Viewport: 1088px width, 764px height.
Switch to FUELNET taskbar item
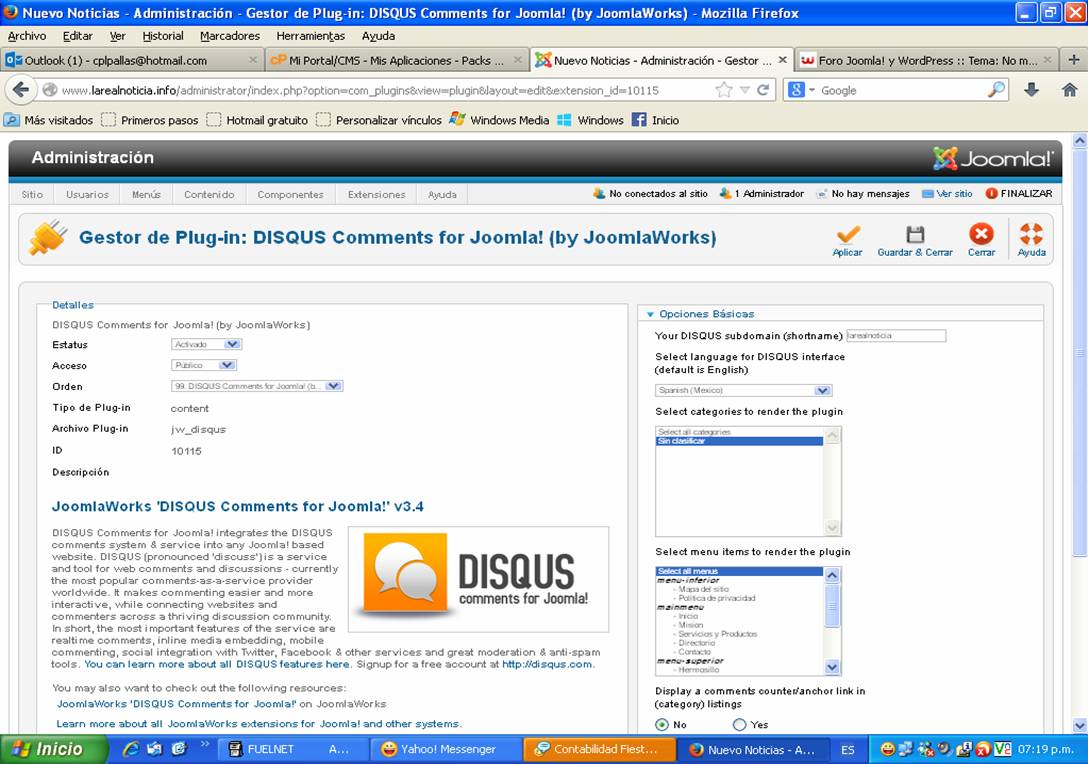coord(291,749)
